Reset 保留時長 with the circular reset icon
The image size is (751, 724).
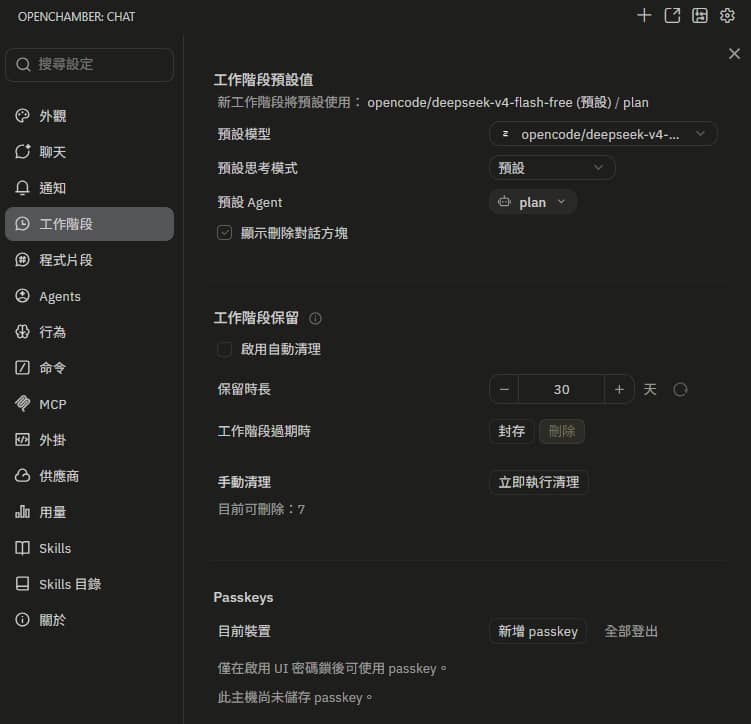point(680,389)
